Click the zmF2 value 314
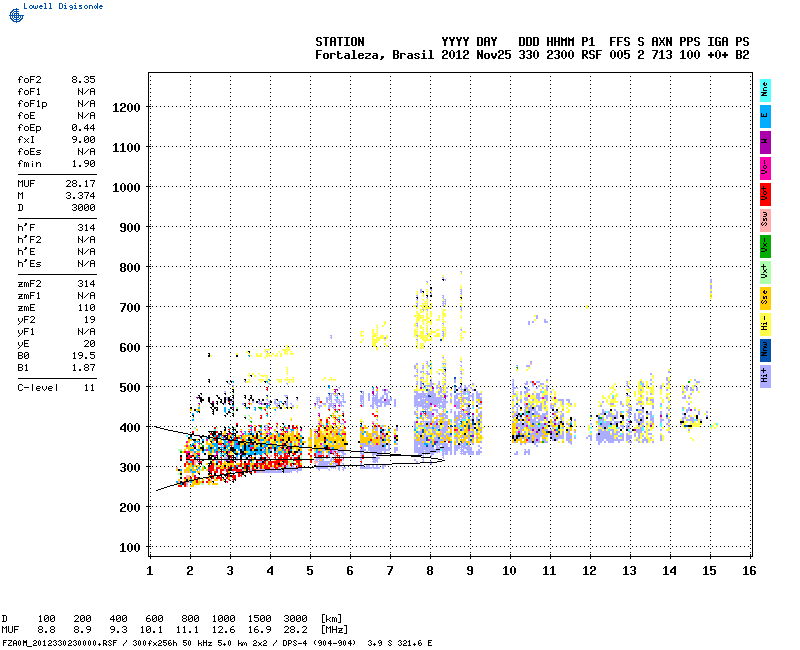Viewport: 800px width, 650px height. tap(86, 284)
